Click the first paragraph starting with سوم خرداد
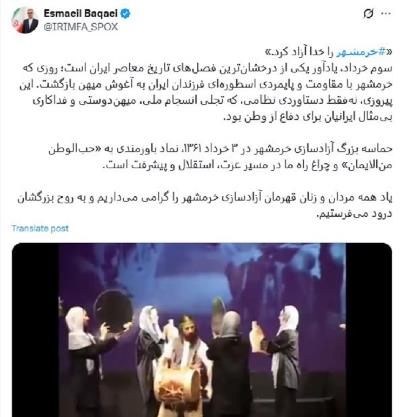 pyautogui.click(x=205, y=93)
